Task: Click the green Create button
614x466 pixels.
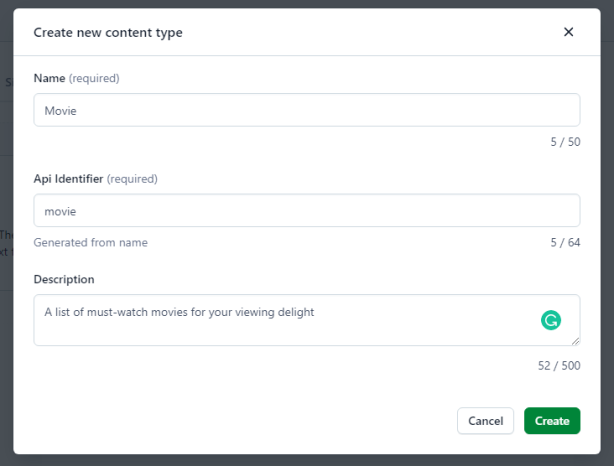Action: tap(552, 421)
